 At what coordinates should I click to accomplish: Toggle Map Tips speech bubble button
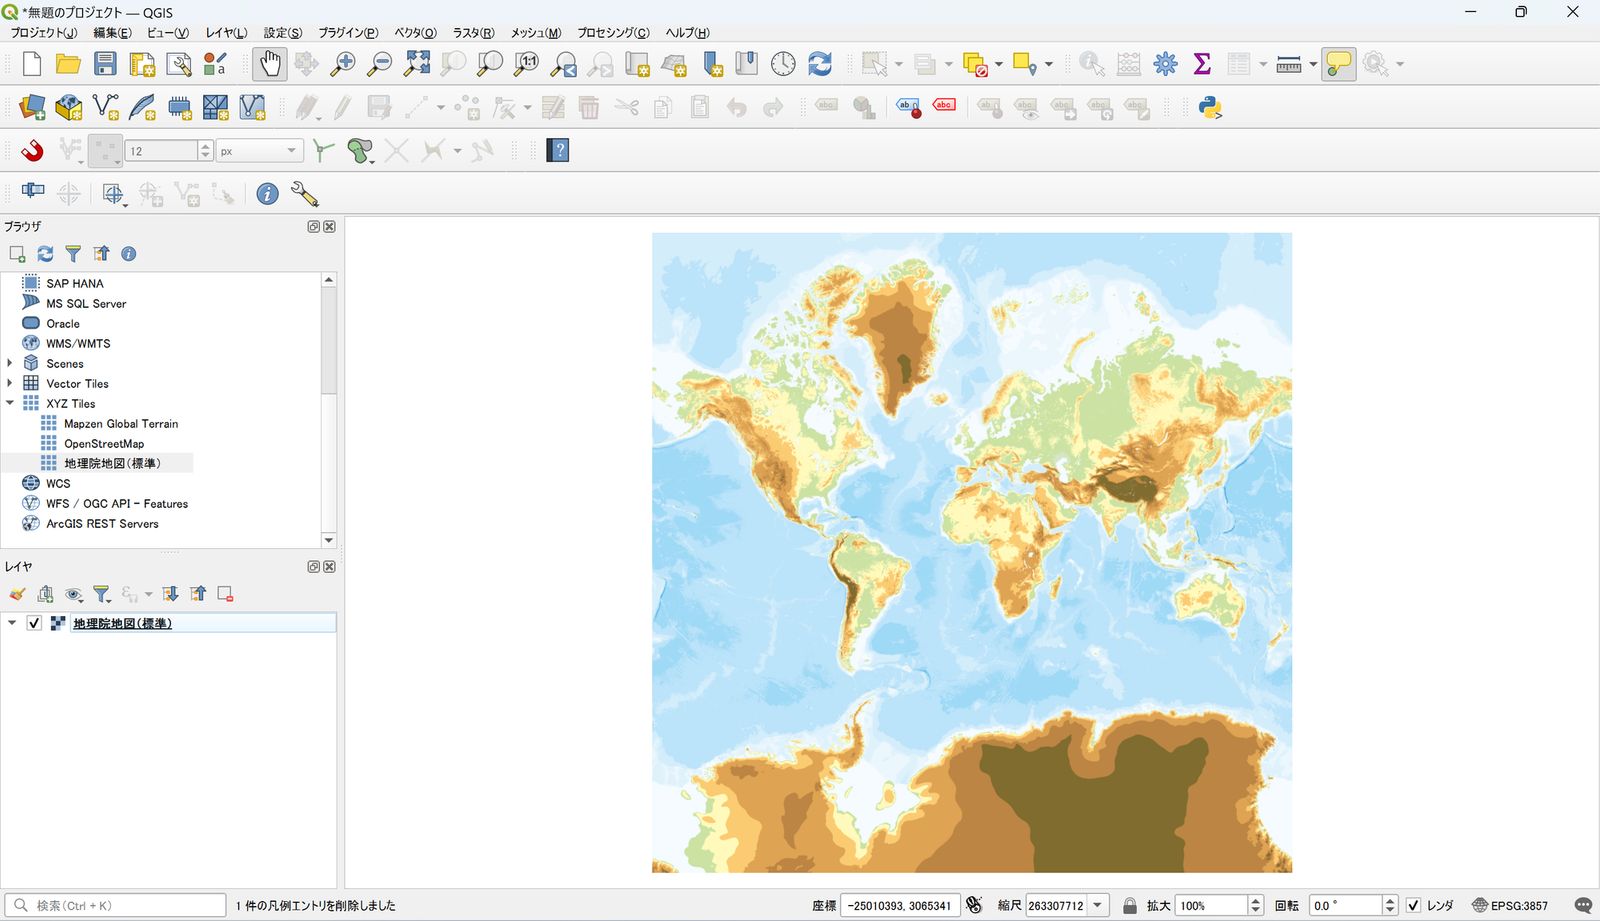[1338, 64]
